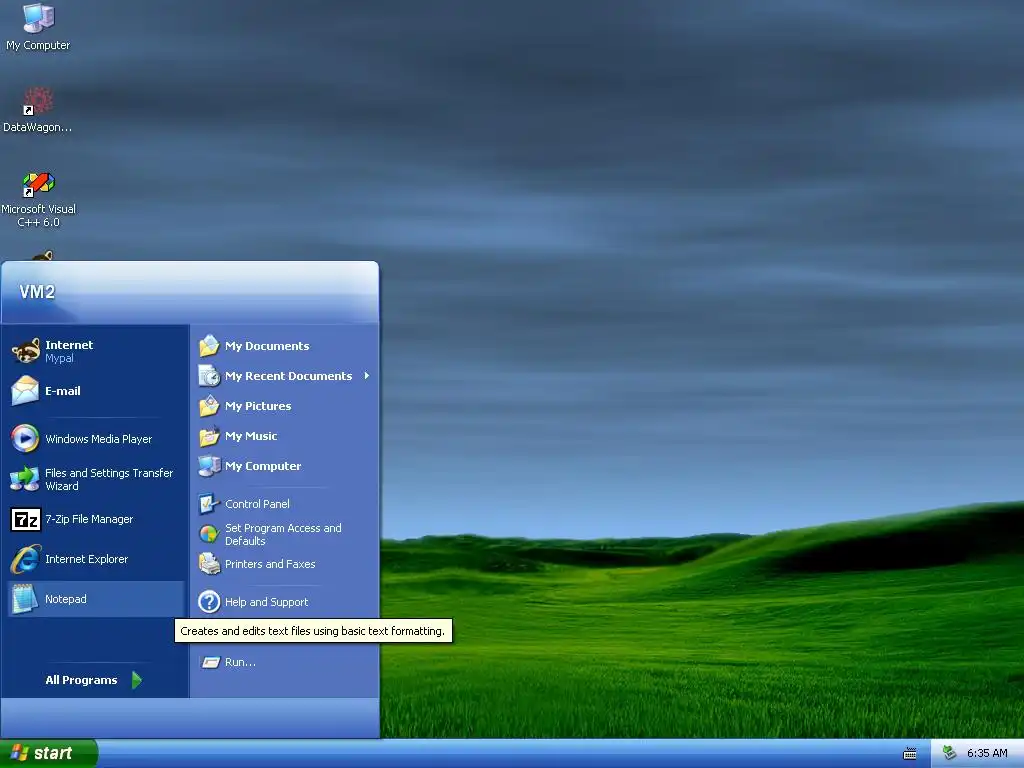1024x768 pixels.
Task: Select Set Program Access and Defaults text
Action: point(283,534)
